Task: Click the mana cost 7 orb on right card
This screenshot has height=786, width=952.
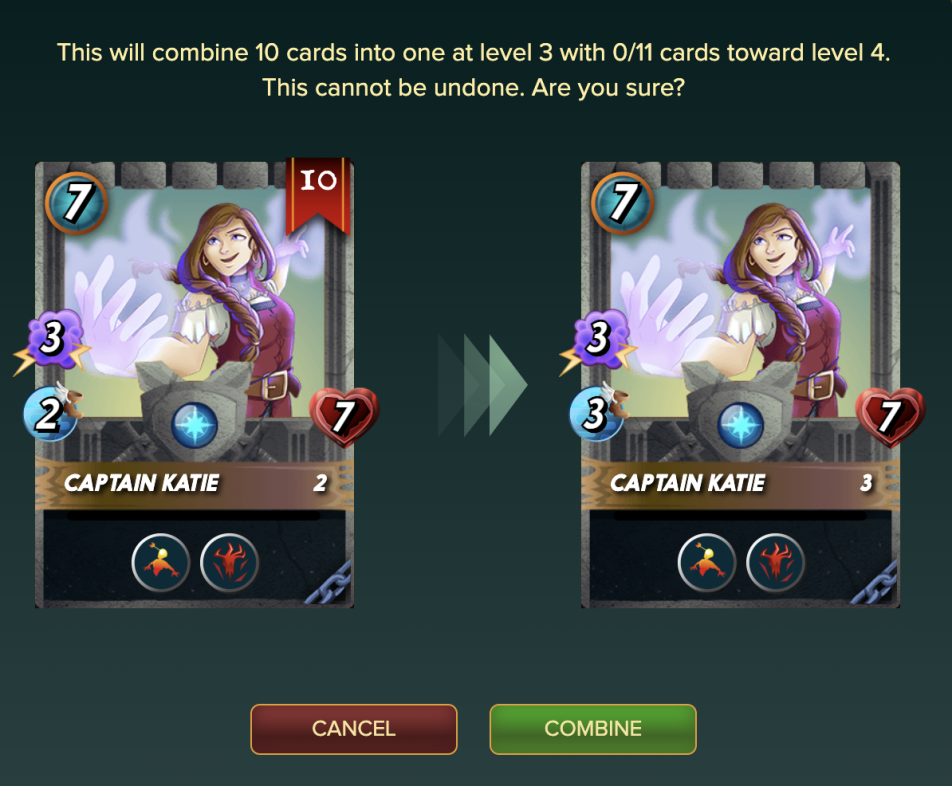Action: pyautogui.click(x=622, y=203)
